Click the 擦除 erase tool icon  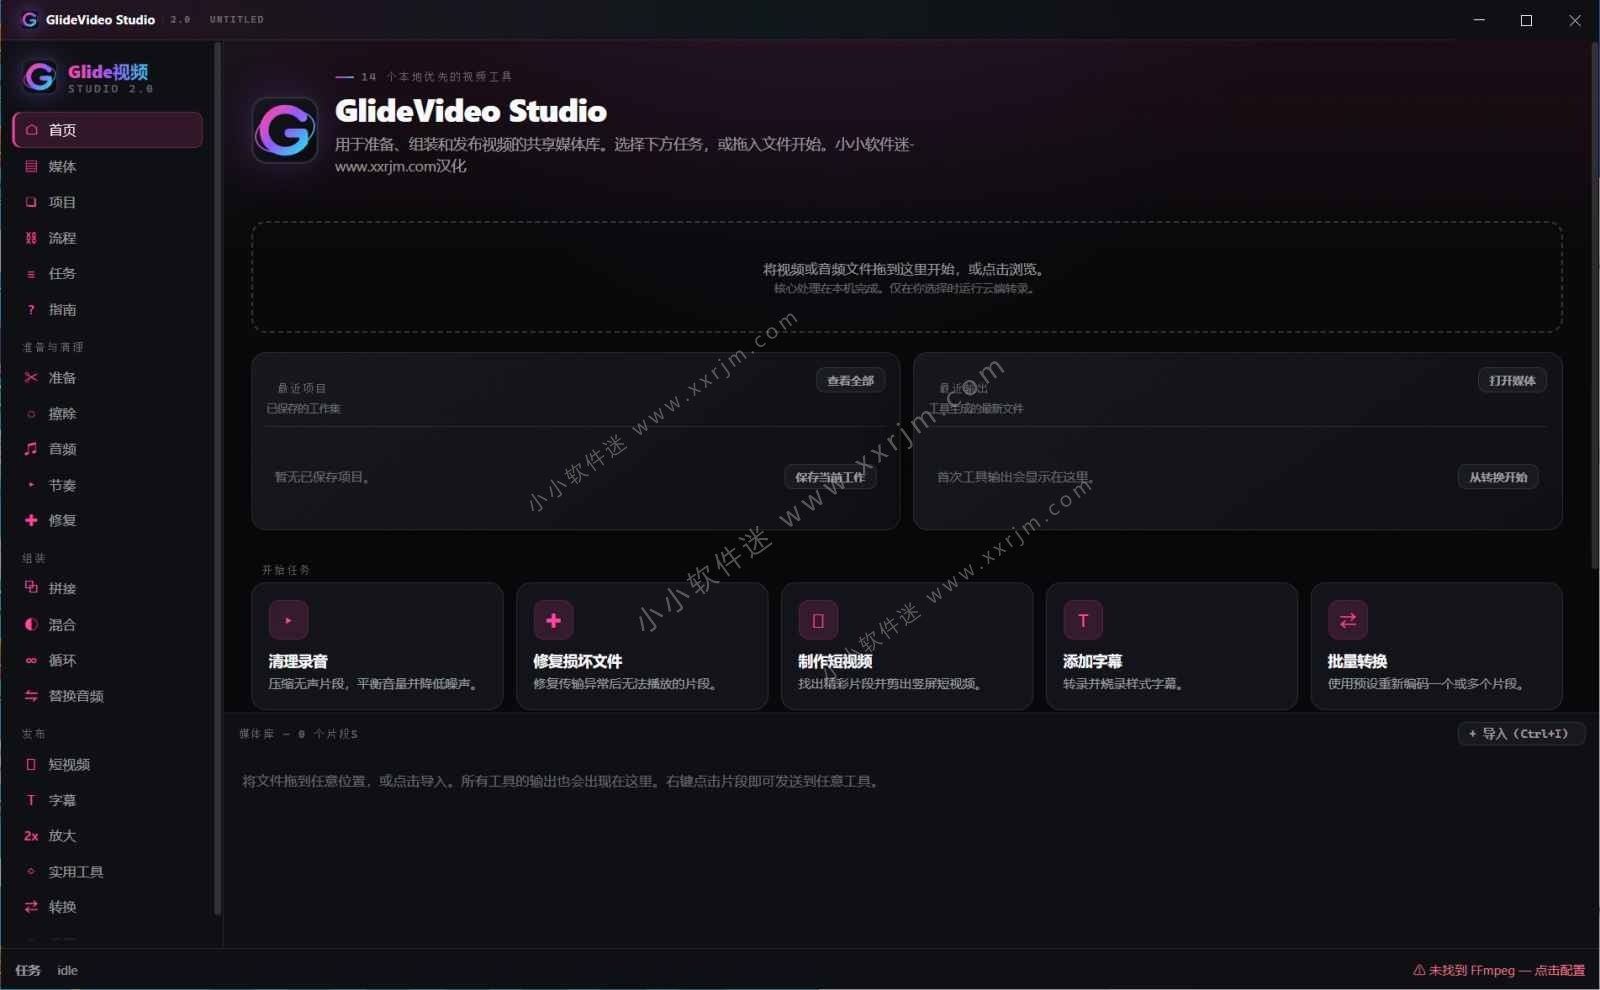click(31, 413)
